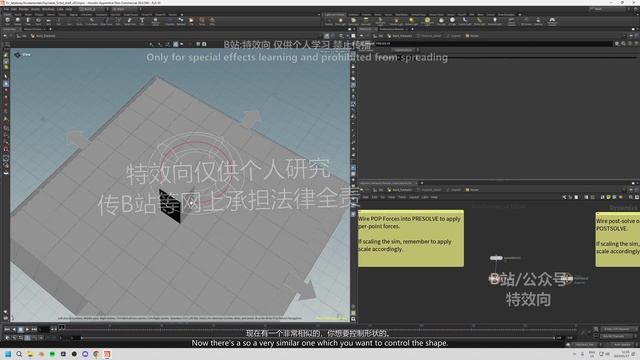640x360 pixels.
Task: Select the Platonic Solids shelf tool
Action: pyautogui.click(x=156, y=21)
